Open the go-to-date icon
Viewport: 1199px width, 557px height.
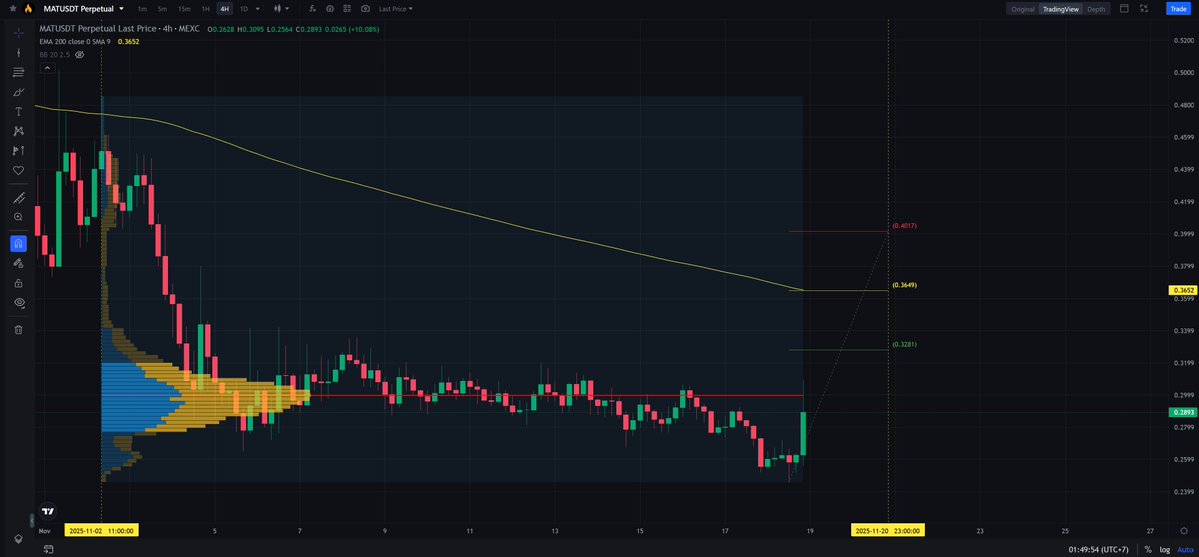48,549
